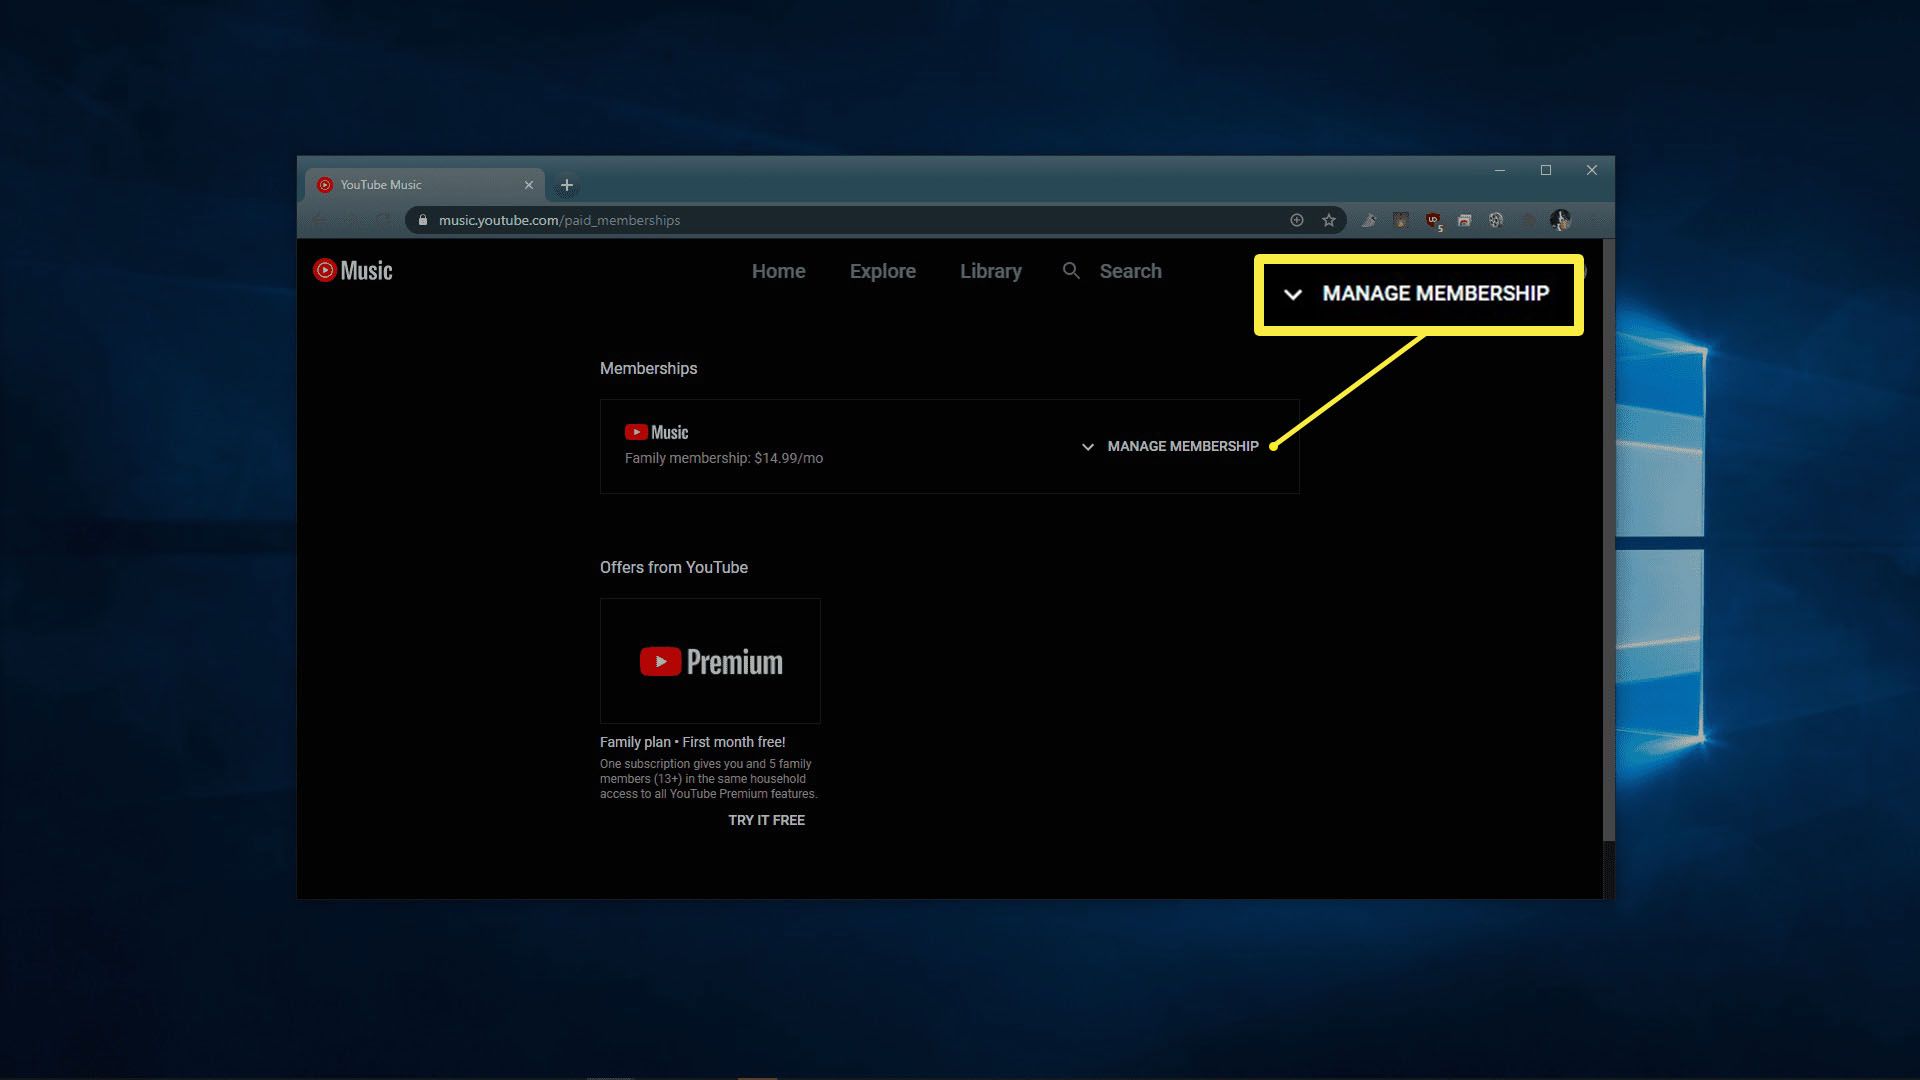Viewport: 1920px width, 1080px height.
Task: Read the One subscription gives you description
Action: 708,779
